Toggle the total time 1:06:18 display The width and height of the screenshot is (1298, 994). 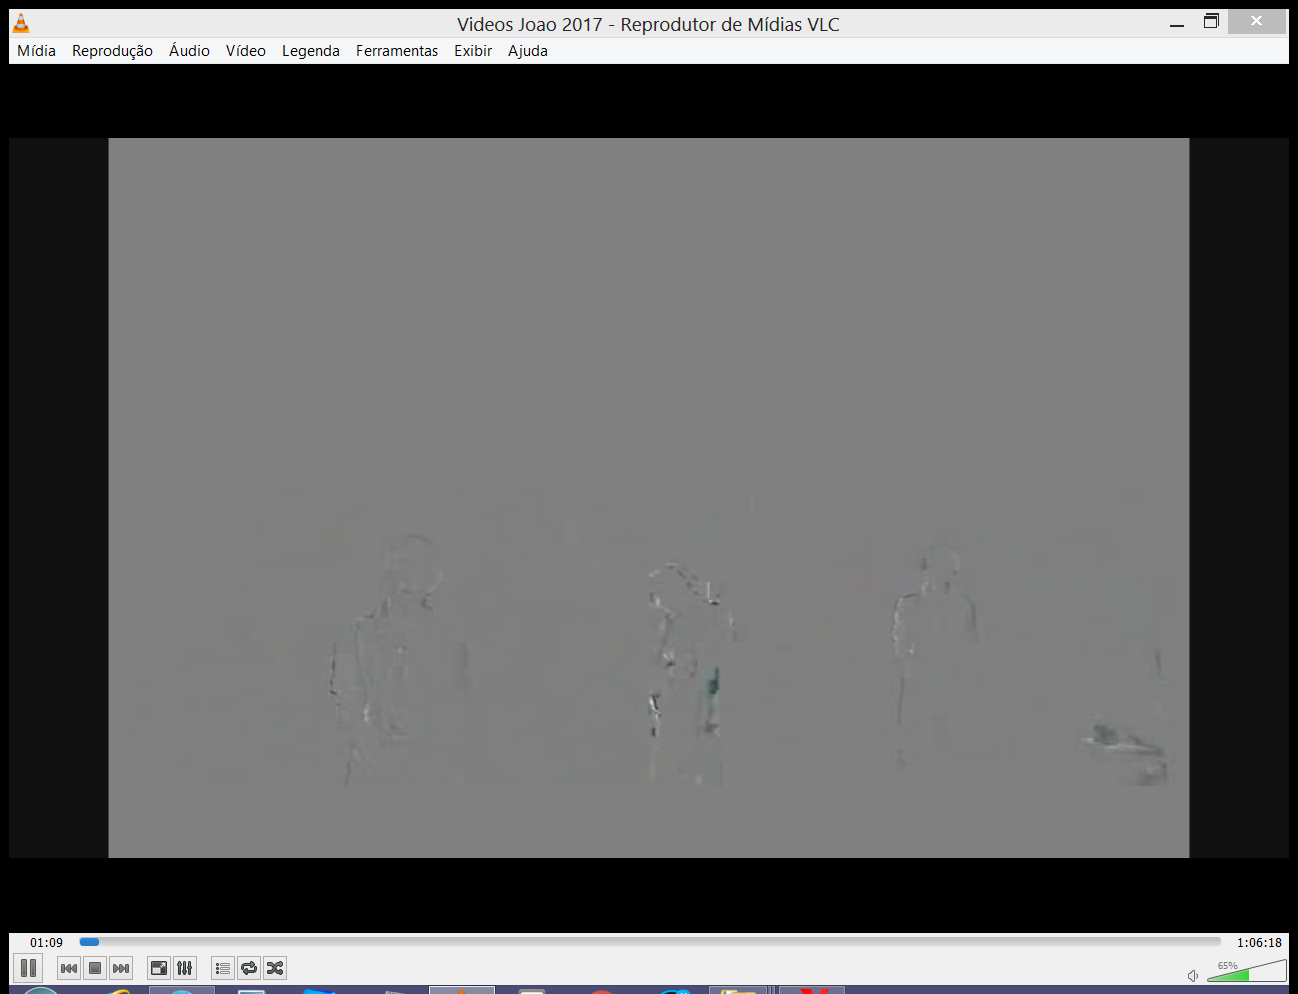pyautogui.click(x=1259, y=942)
